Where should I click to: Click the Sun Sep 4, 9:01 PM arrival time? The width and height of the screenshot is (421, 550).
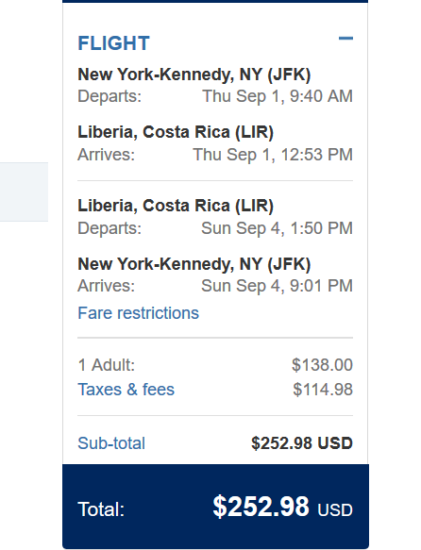[x=277, y=286]
